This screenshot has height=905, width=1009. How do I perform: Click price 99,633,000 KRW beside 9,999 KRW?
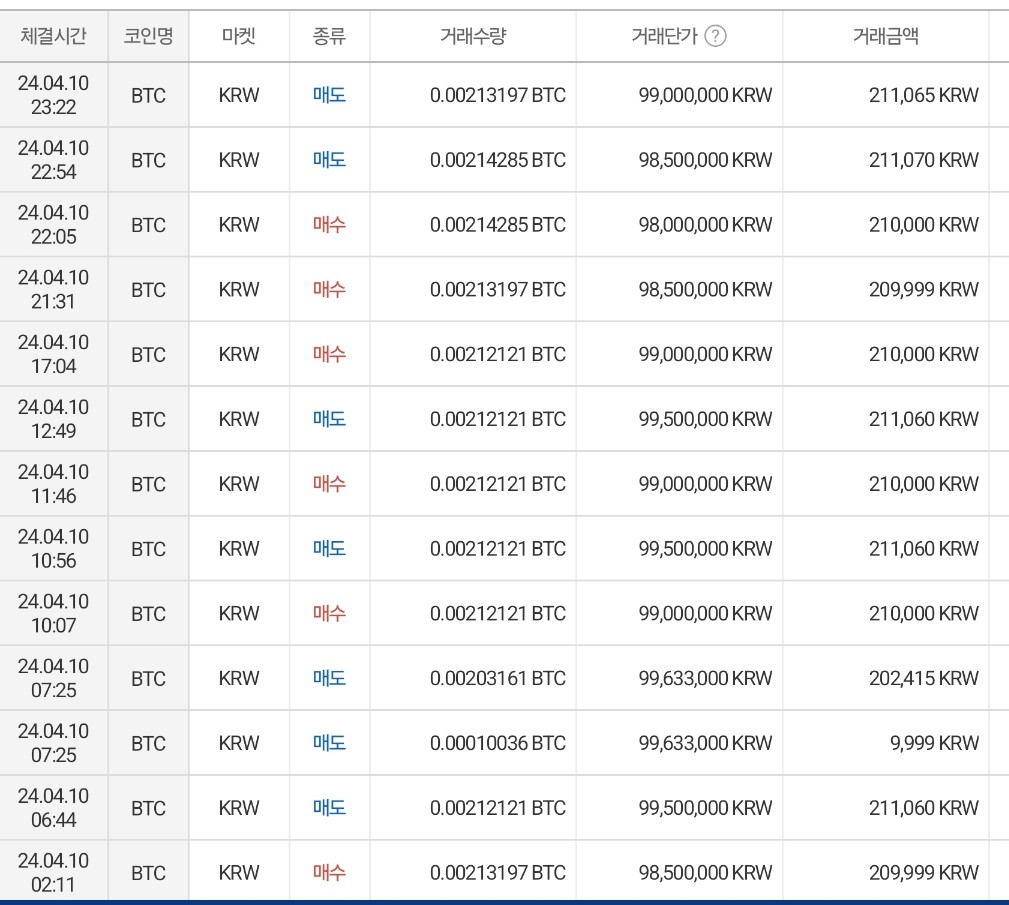pyautogui.click(x=705, y=743)
